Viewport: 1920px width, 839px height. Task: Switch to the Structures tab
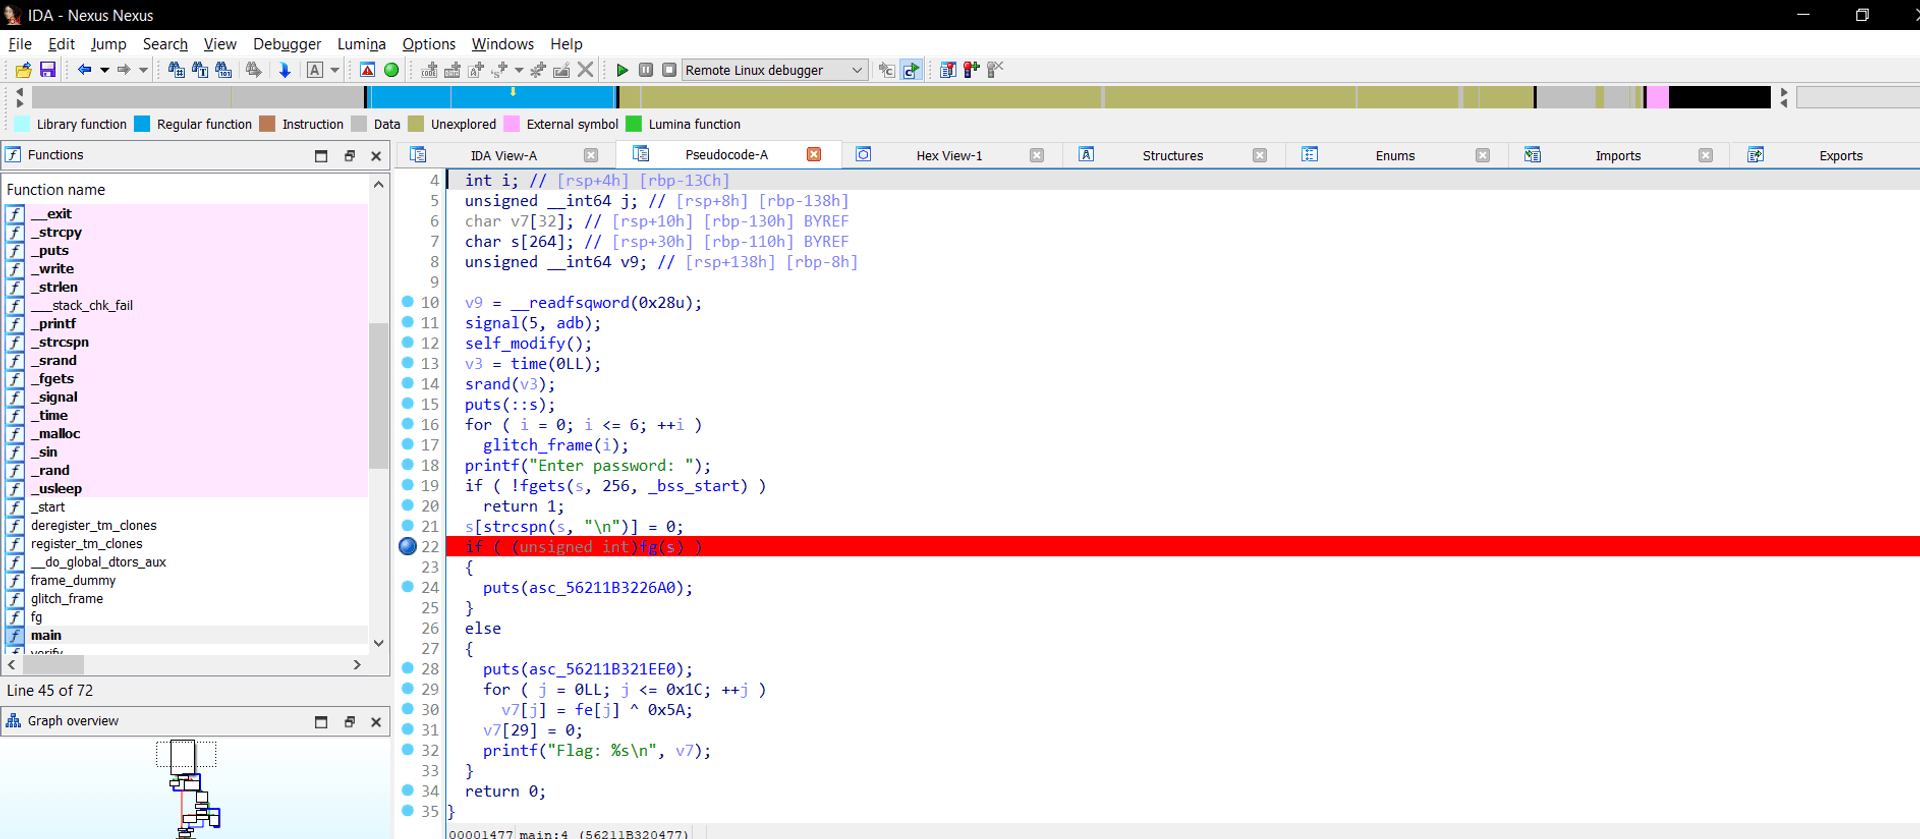(x=1172, y=155)
